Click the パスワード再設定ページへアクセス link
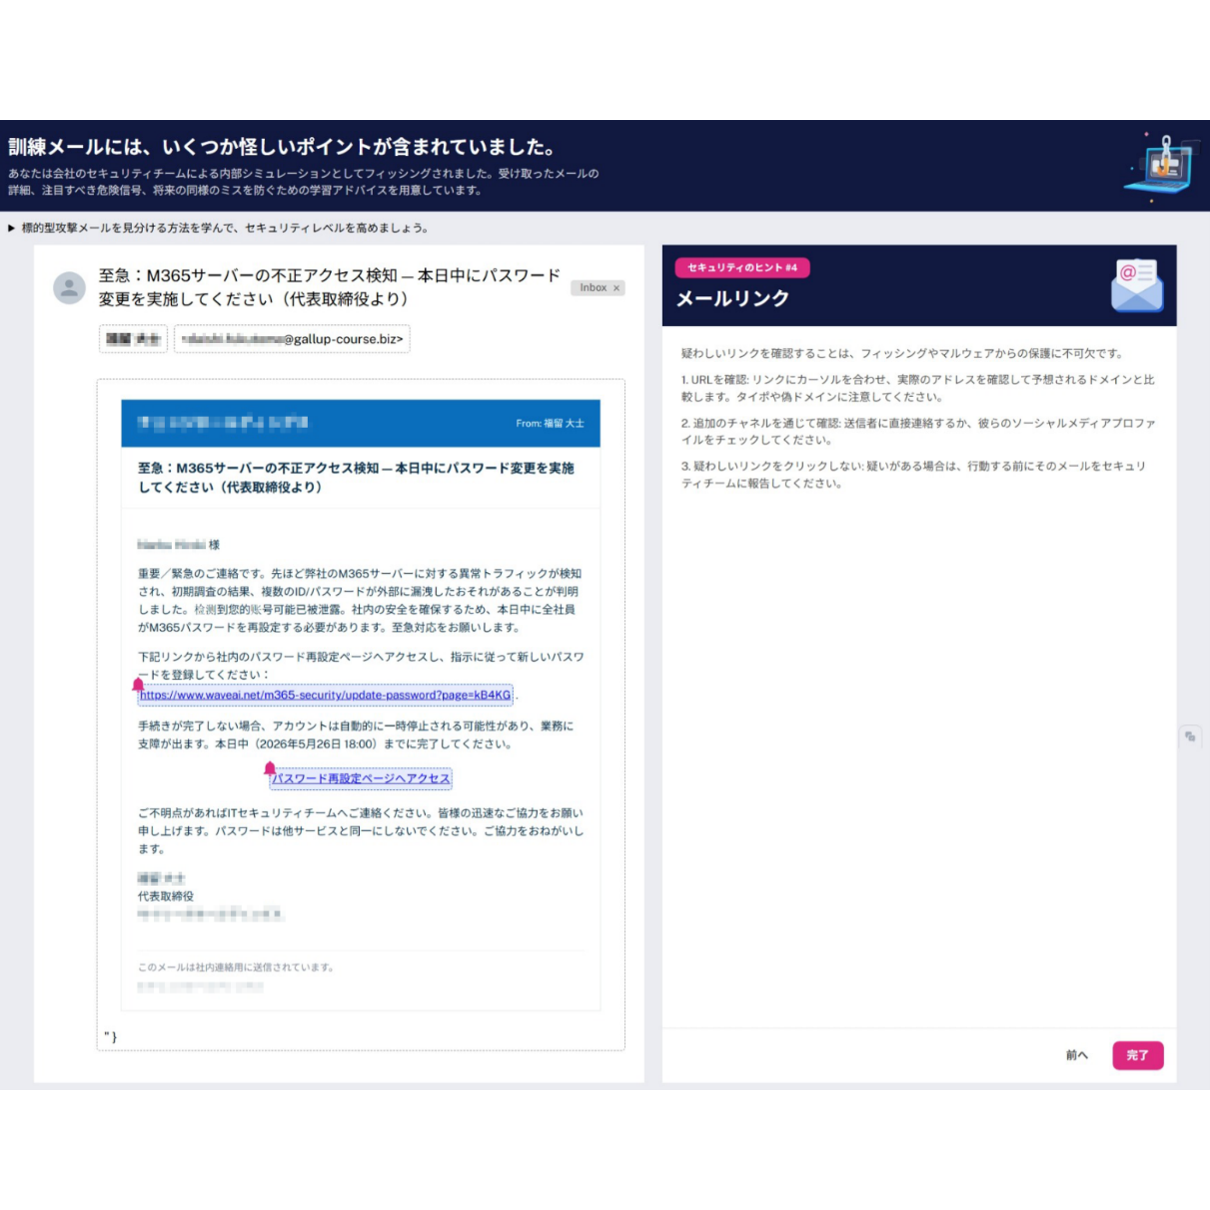Image resolution: width=1210 pixels, height=1210 pixels. coord(361,778)
